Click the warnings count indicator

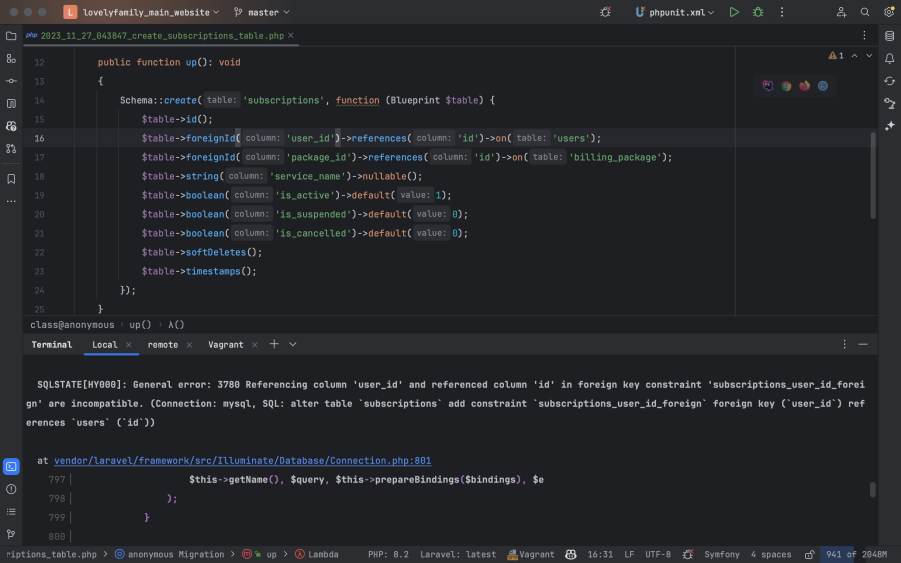pos(836,56)
